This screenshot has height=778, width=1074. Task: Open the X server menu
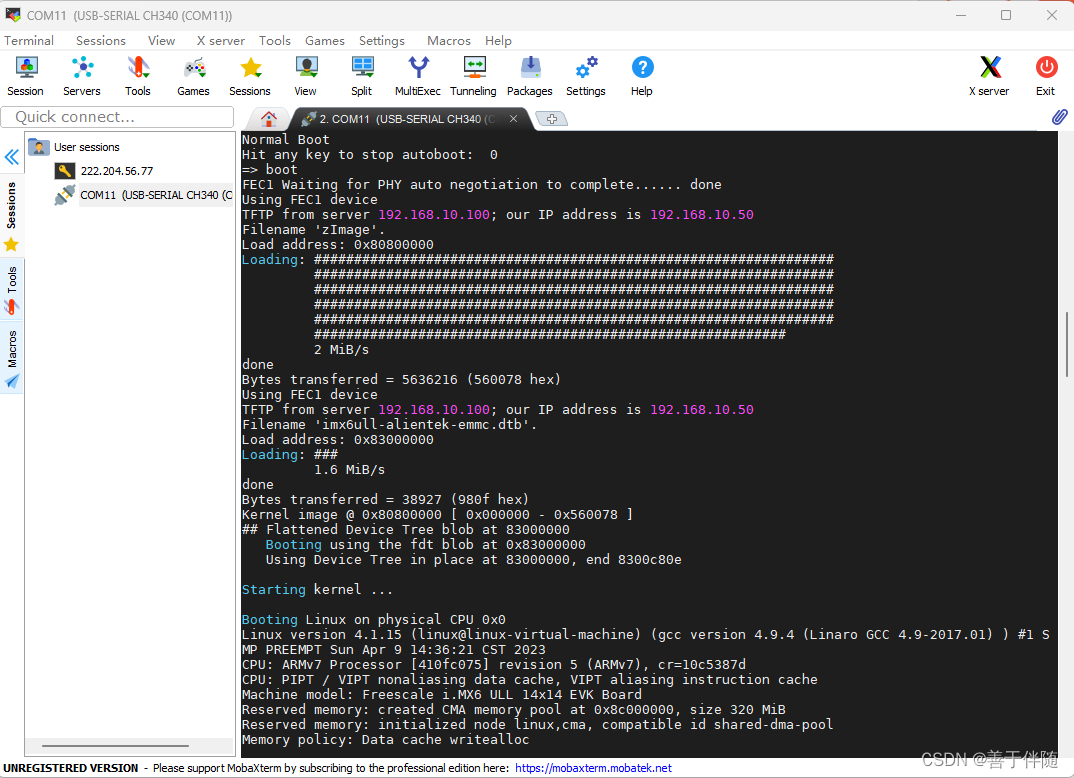[221, 40]
